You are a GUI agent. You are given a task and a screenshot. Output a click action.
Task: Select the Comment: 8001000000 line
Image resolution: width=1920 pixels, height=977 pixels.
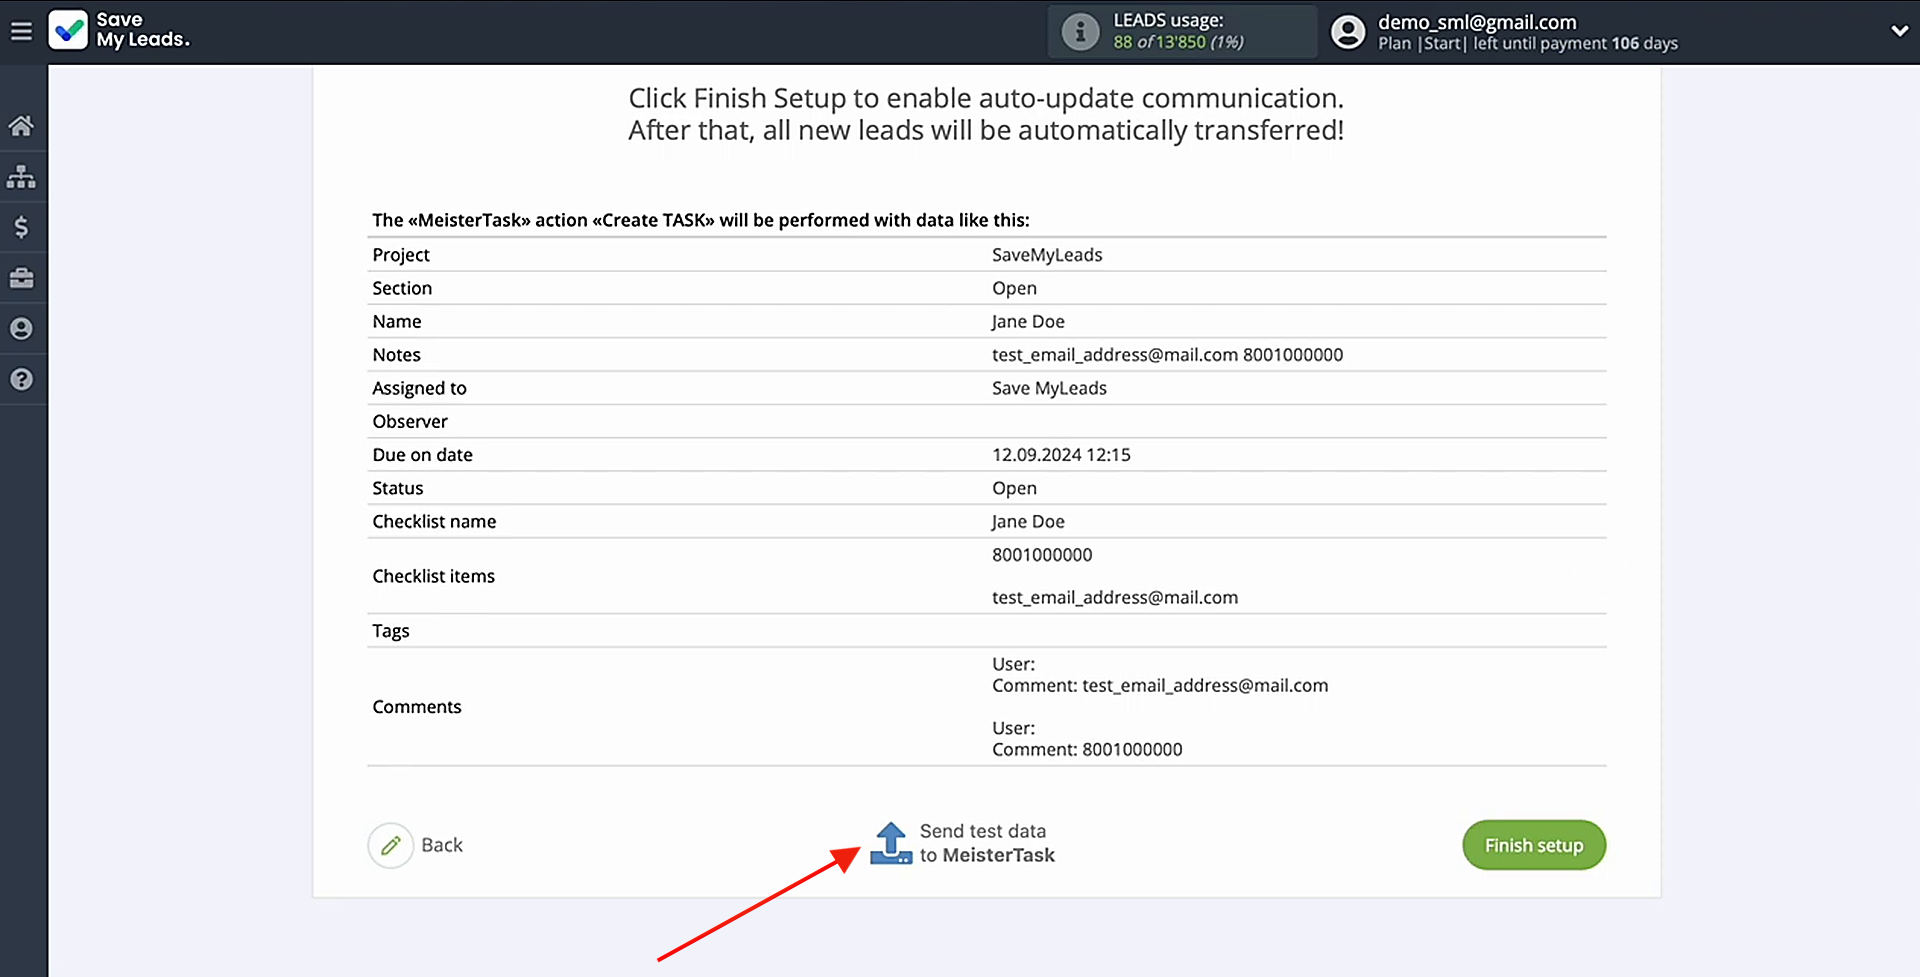point(1087,750)
